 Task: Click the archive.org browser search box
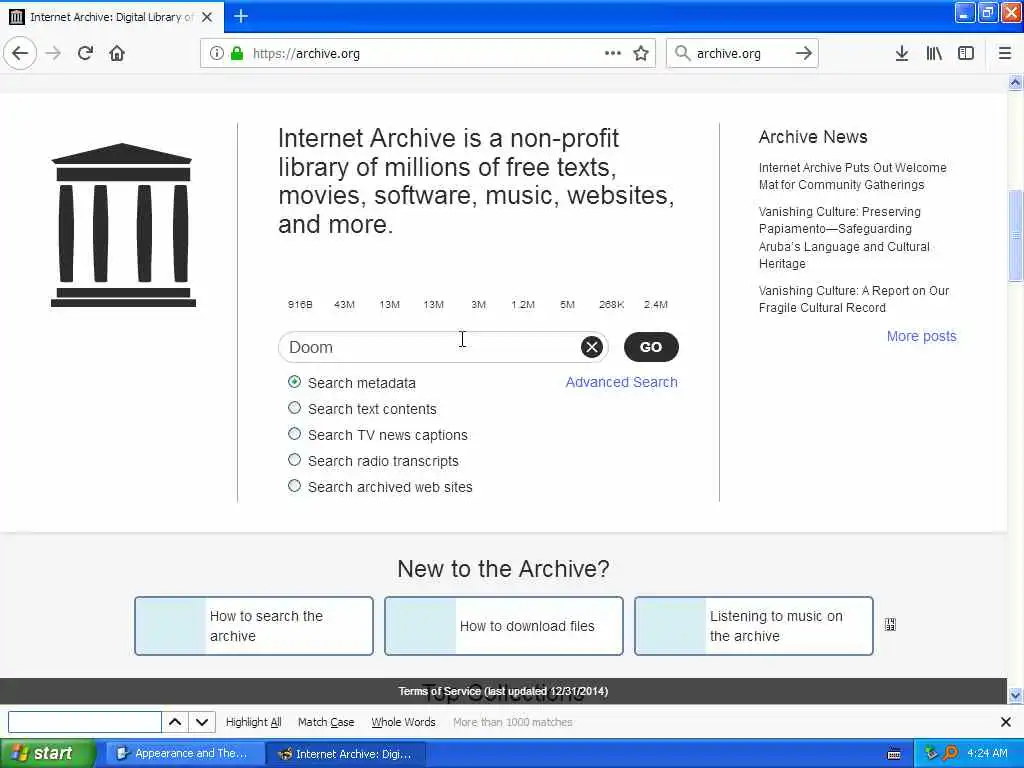(741, 54)
